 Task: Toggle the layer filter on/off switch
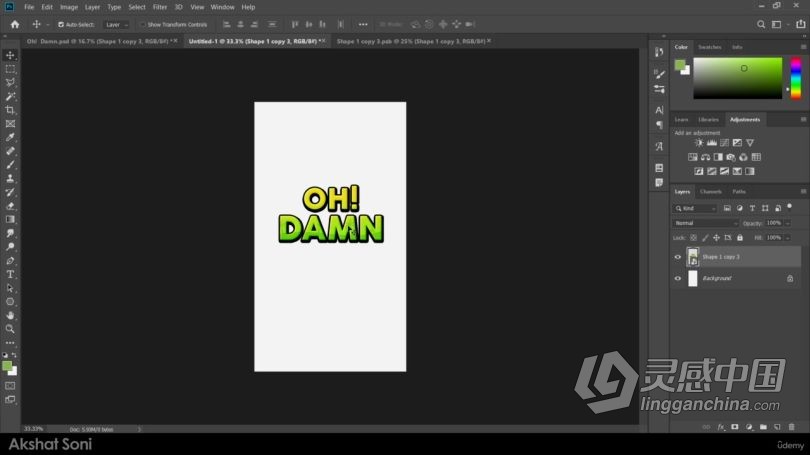789,207
